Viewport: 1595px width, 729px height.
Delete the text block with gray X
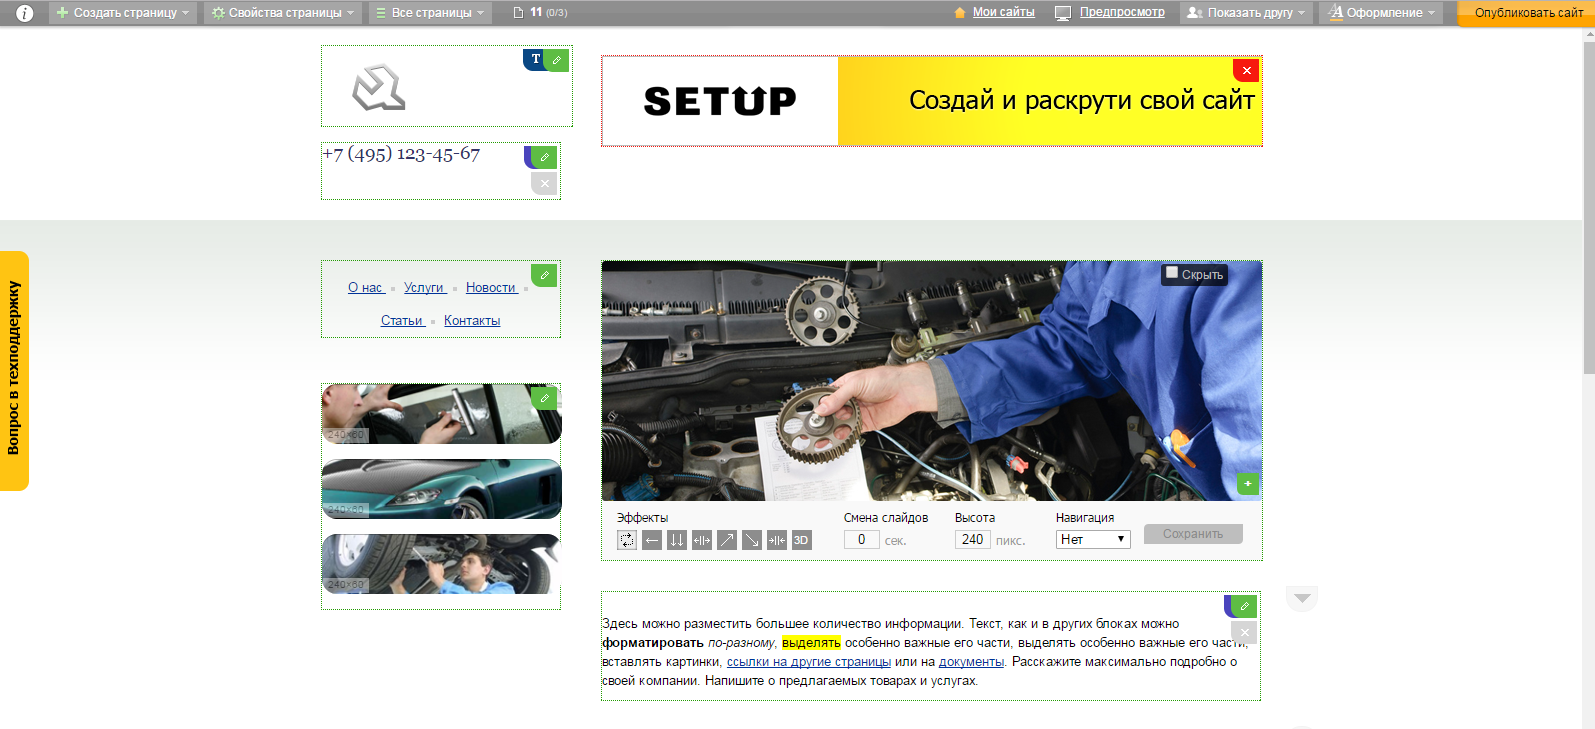[1244, 633]
